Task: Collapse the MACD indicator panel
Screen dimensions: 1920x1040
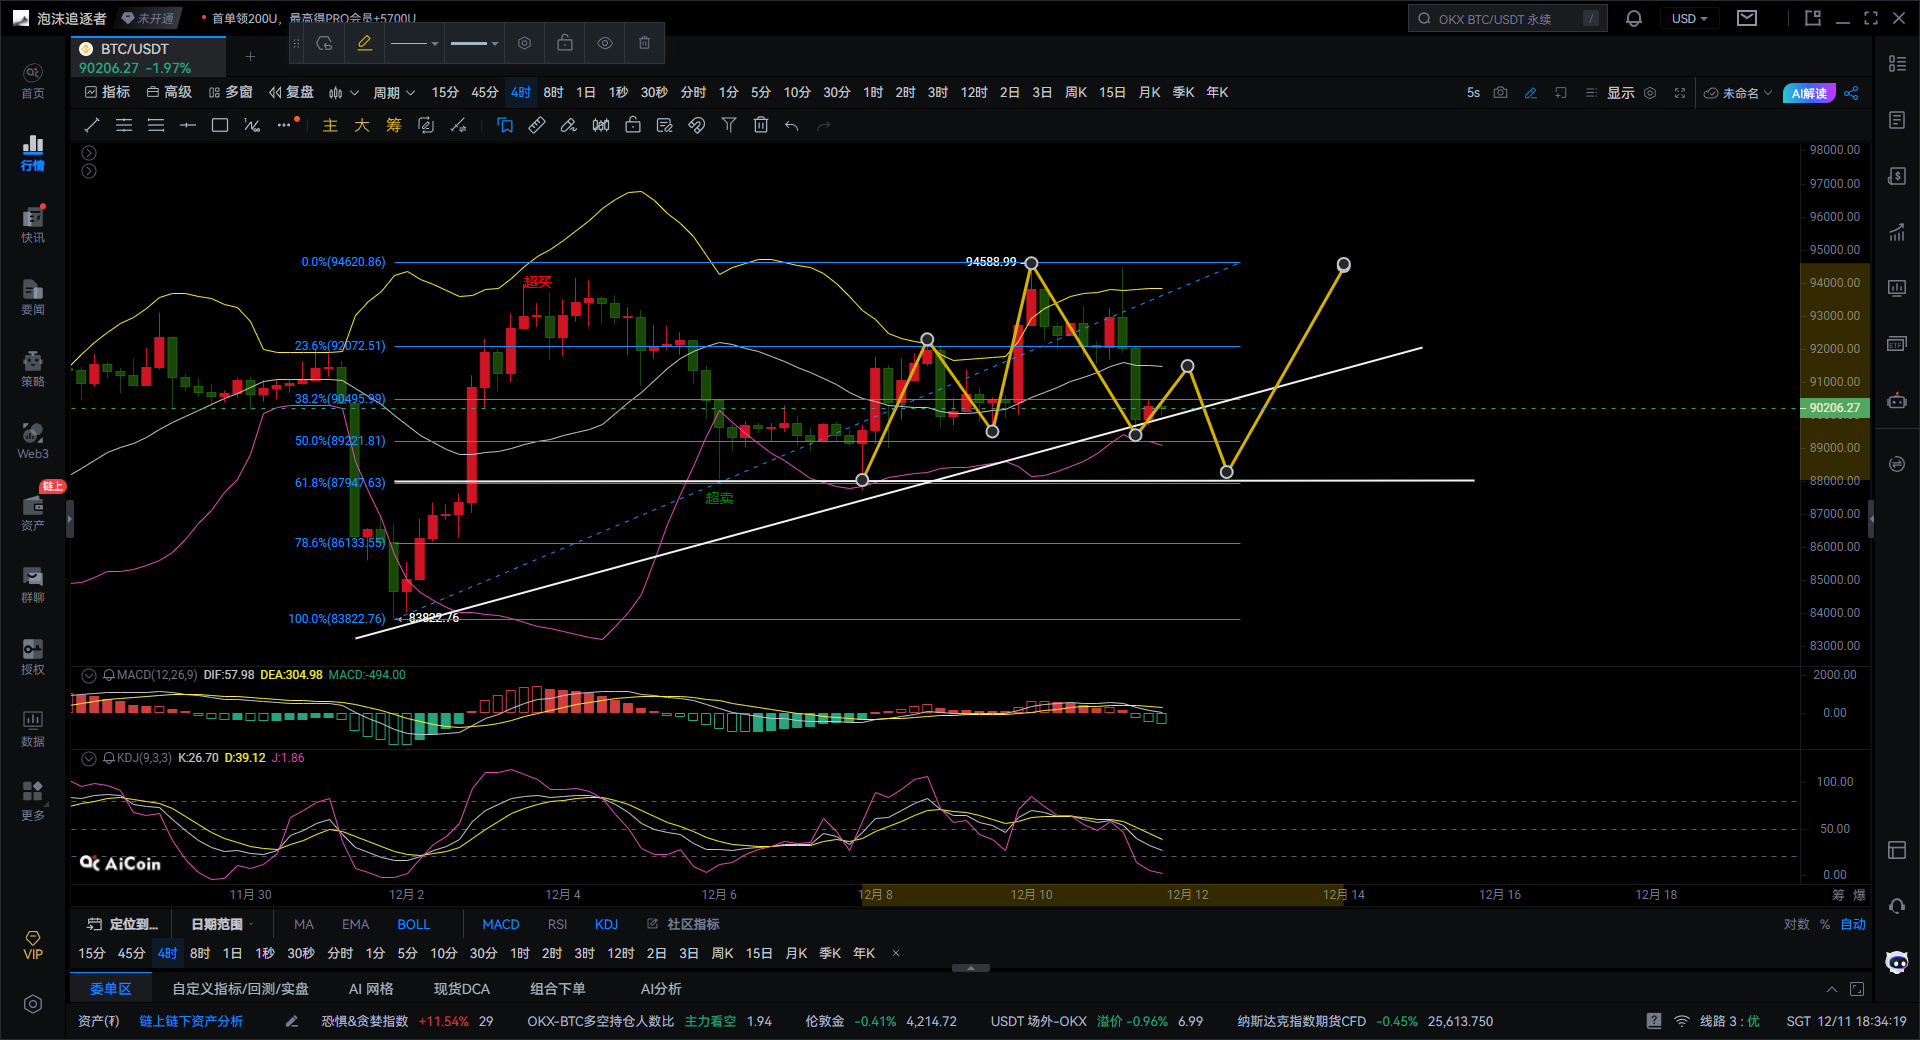Action: pos(89,676)
